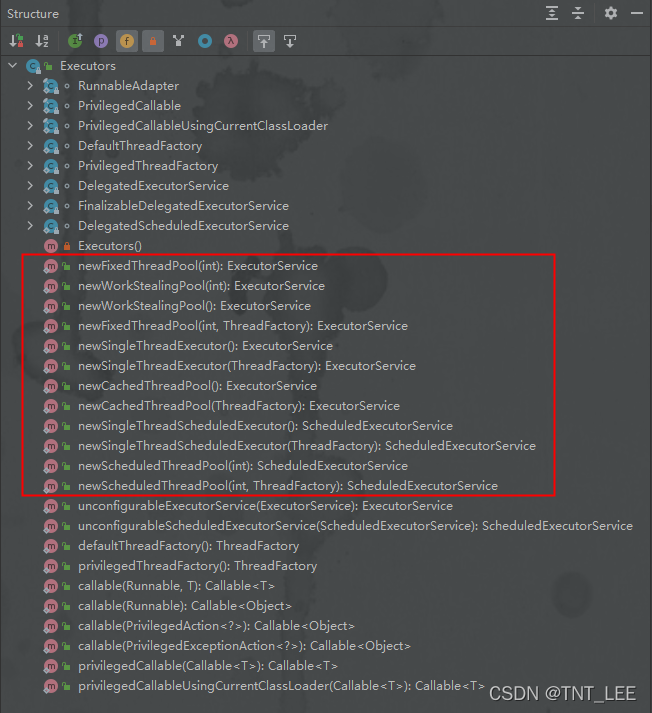This screenshot has height=713, width=652.
Task: Toggle Show Properties filter
Action: [x=101, y=41]
